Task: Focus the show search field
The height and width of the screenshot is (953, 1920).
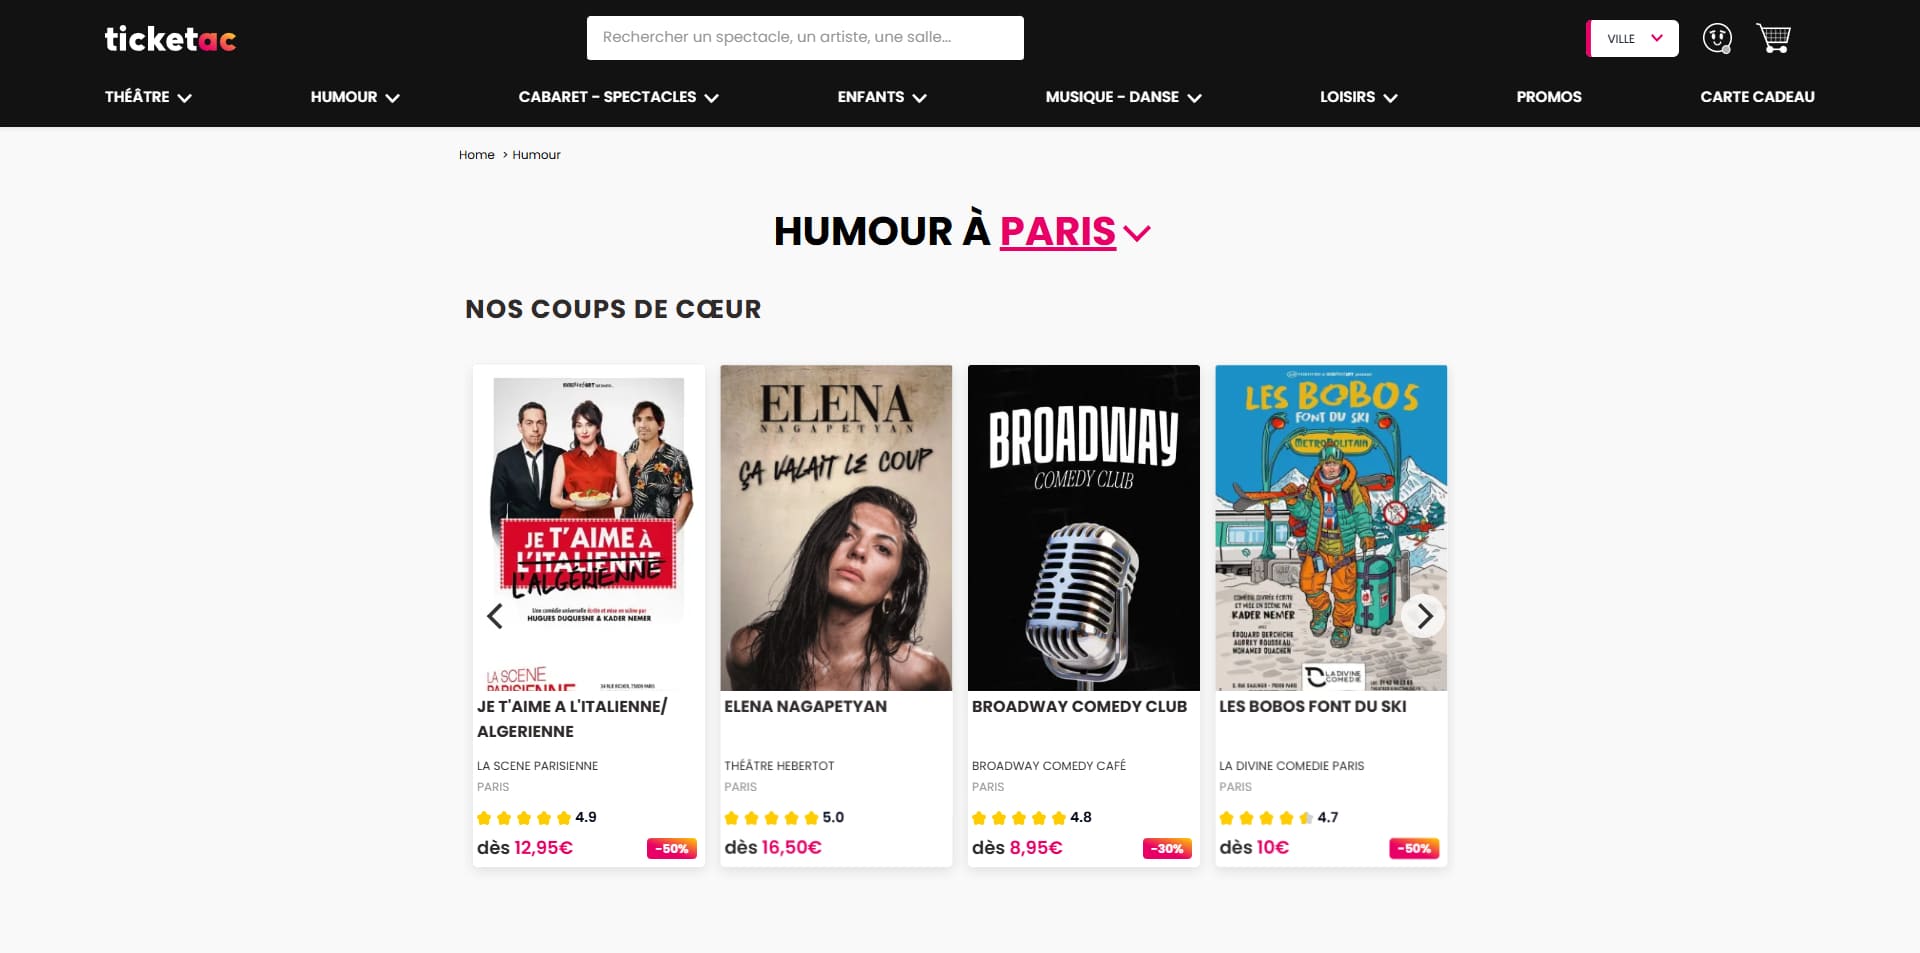Action: [805, 38]
